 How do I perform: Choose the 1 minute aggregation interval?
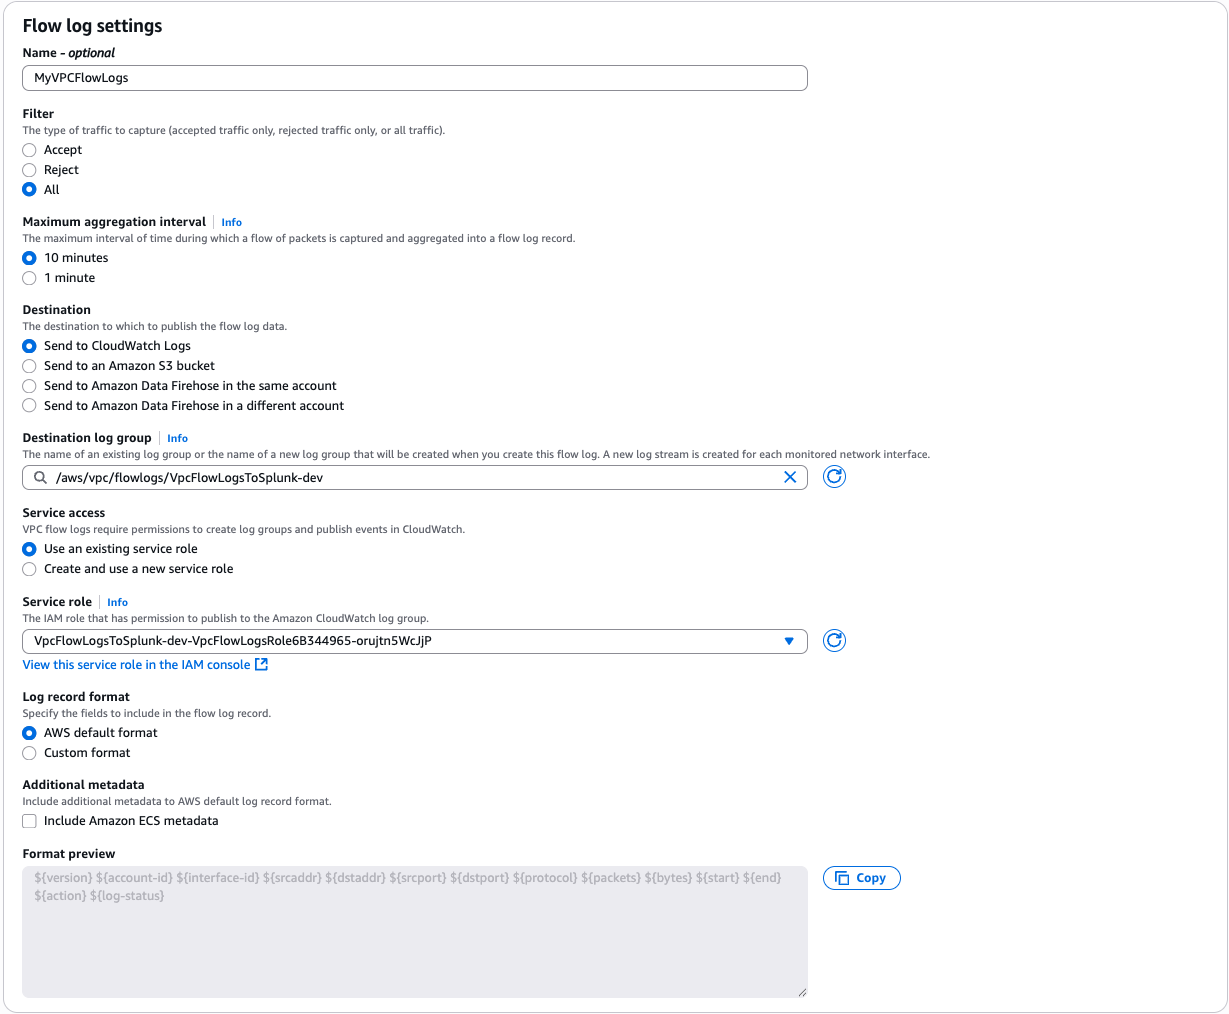(x=29, y=277)
